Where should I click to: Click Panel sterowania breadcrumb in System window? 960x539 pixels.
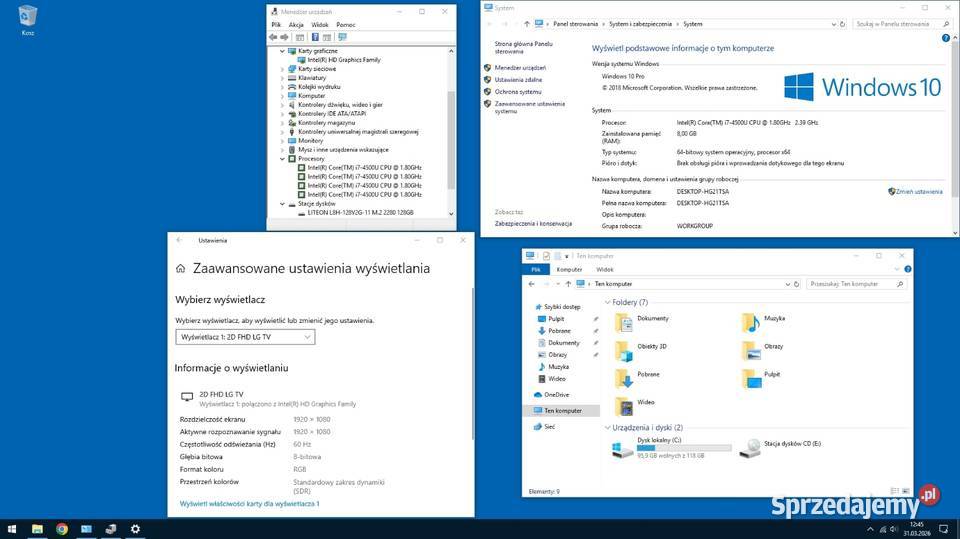point(576,24)
